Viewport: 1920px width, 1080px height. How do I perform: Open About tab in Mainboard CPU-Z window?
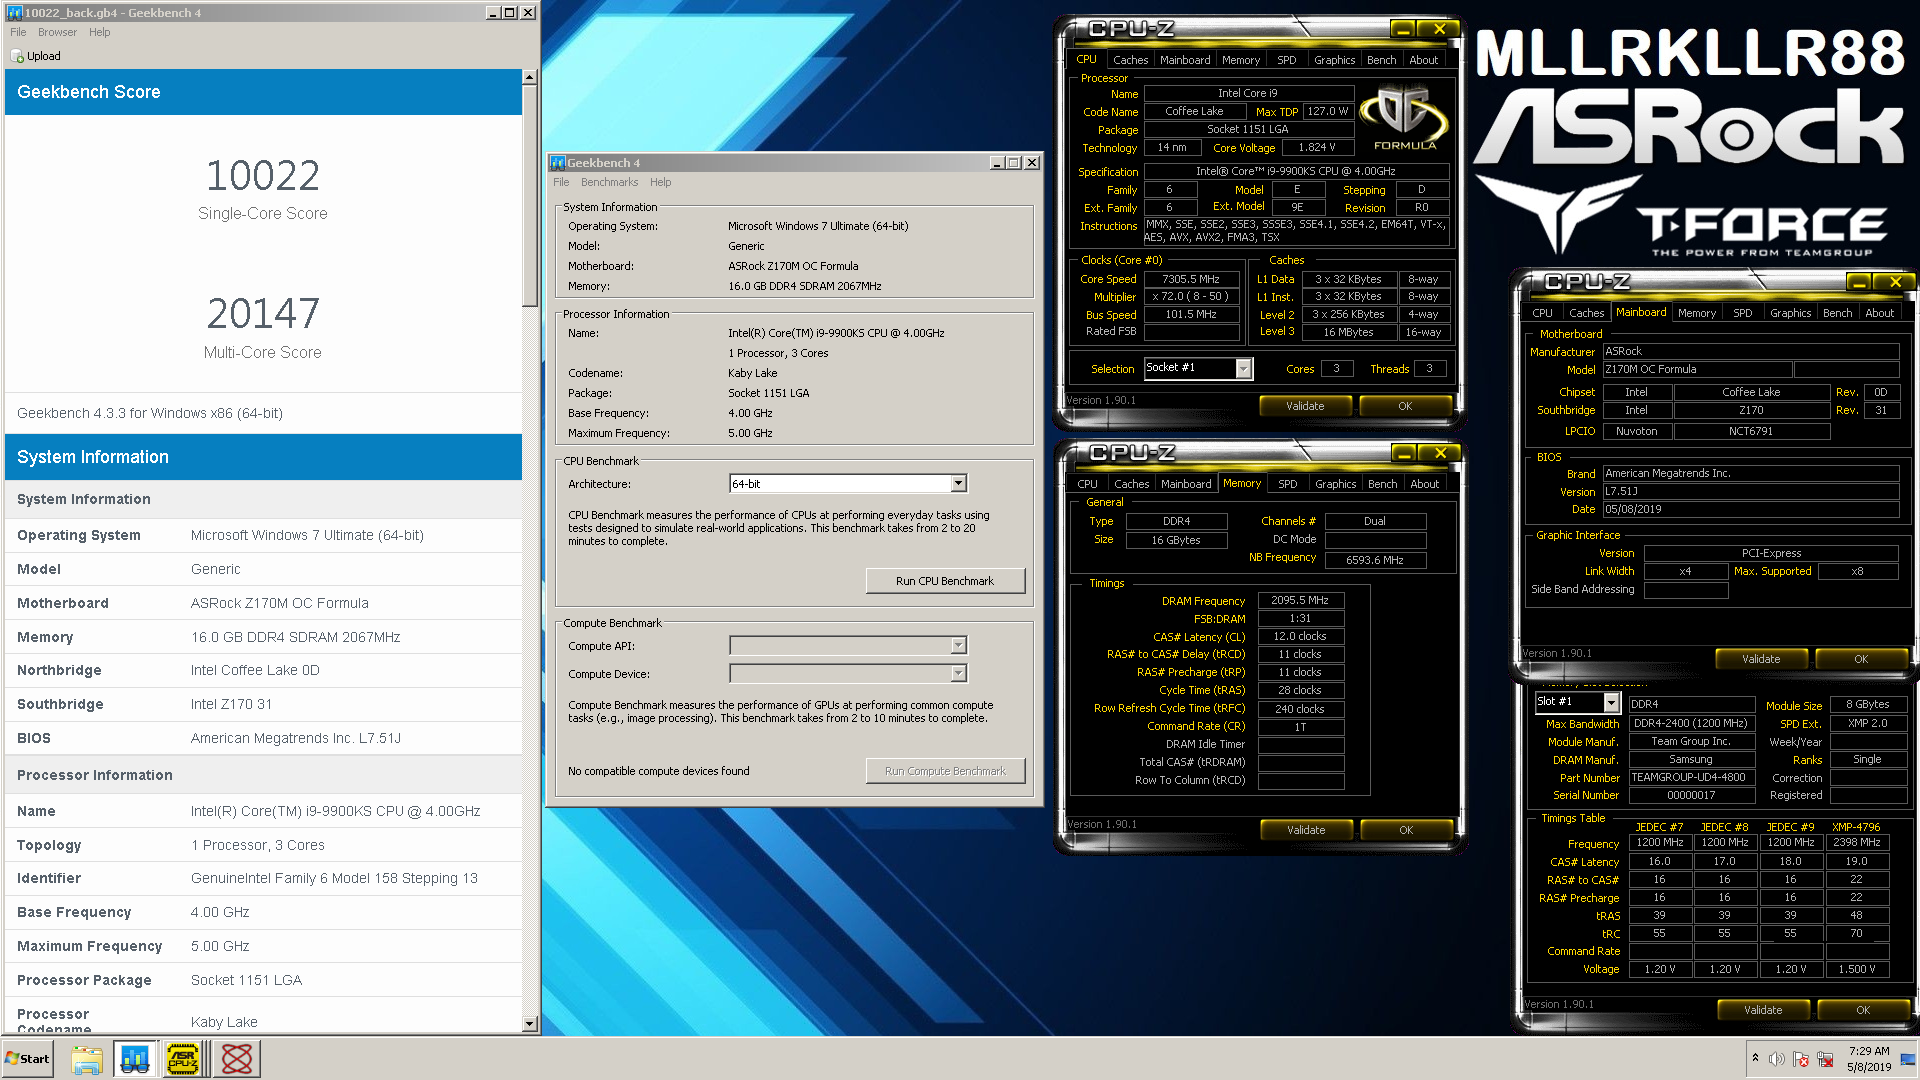1879,313
